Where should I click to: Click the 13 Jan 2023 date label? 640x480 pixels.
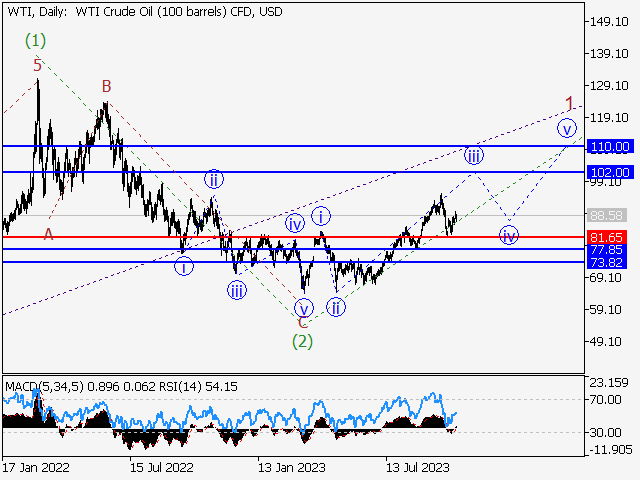[292, 467]
